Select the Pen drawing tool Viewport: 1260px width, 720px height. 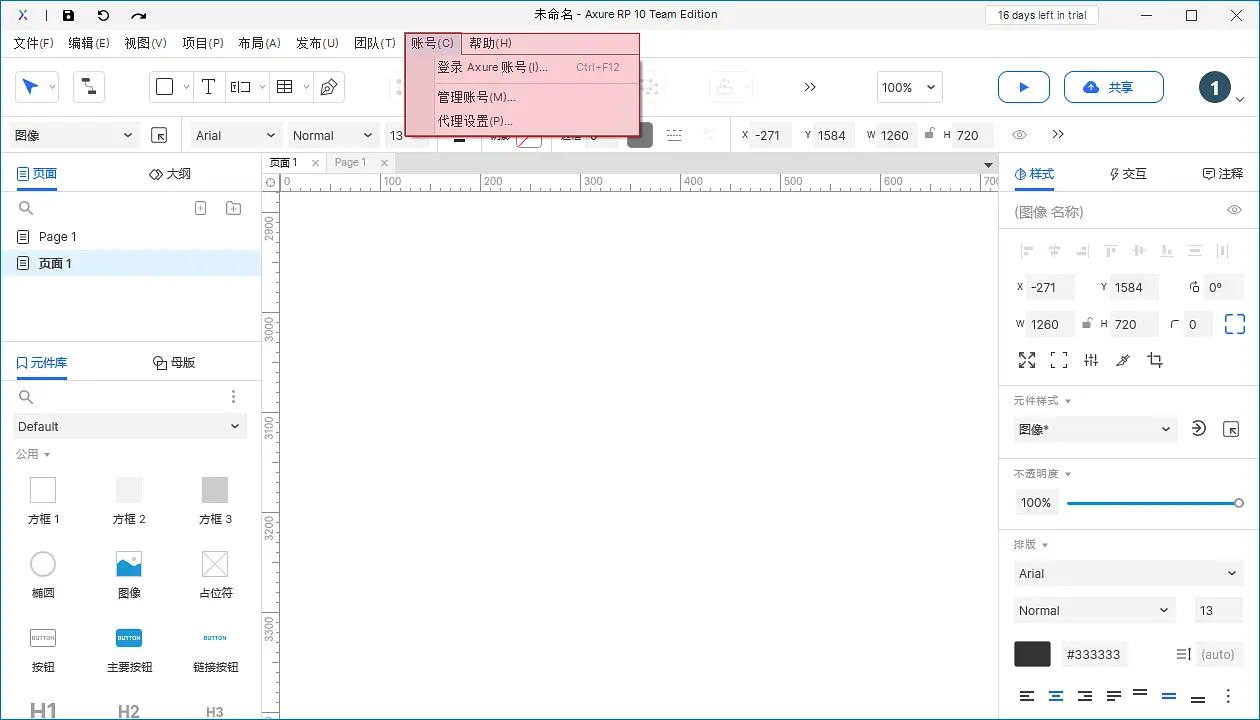(328, 87)
